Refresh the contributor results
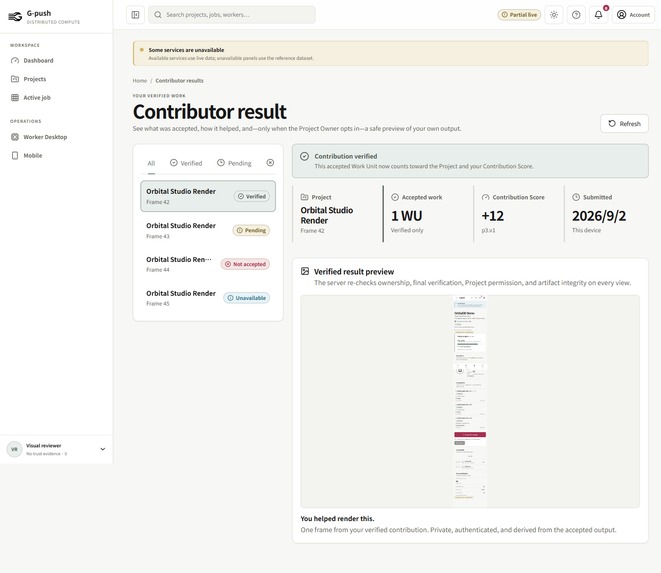The width and height of the screenshot is (661, 573). [624, 124]
